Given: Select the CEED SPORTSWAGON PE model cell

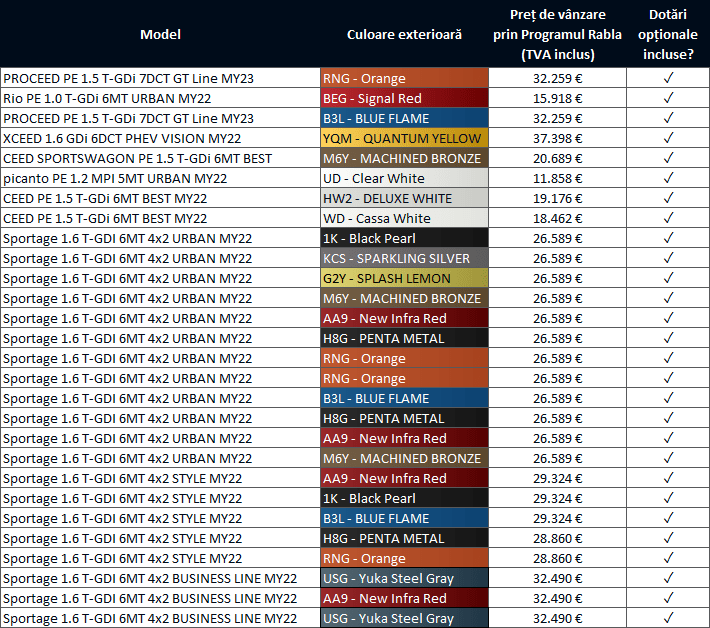Looking at the screenshot, I should [160, 158].
